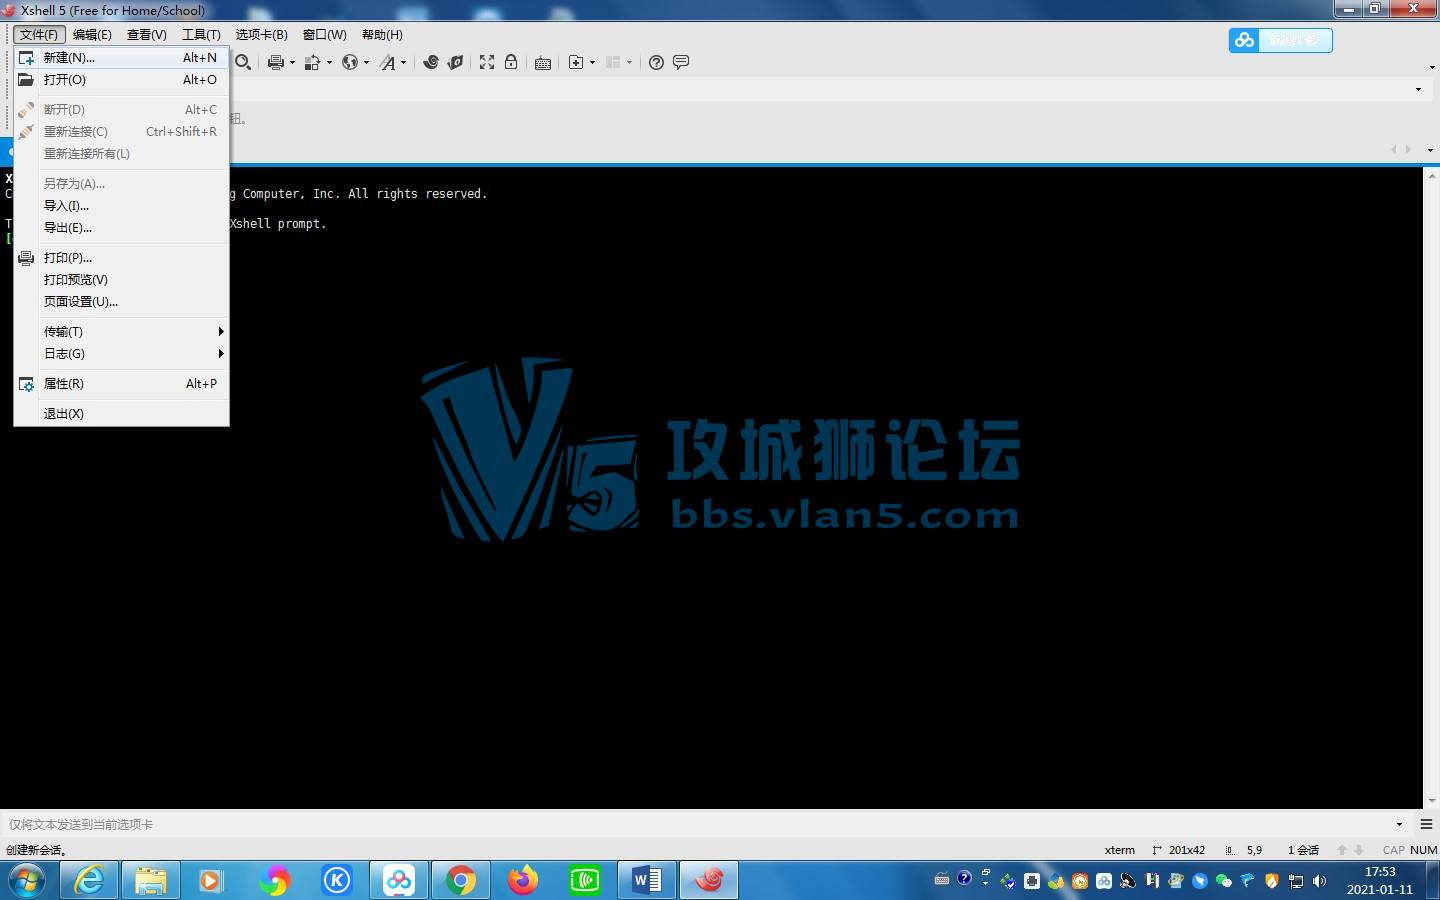Click the keyboard key-mapping toolbar icon

(543, 63)
